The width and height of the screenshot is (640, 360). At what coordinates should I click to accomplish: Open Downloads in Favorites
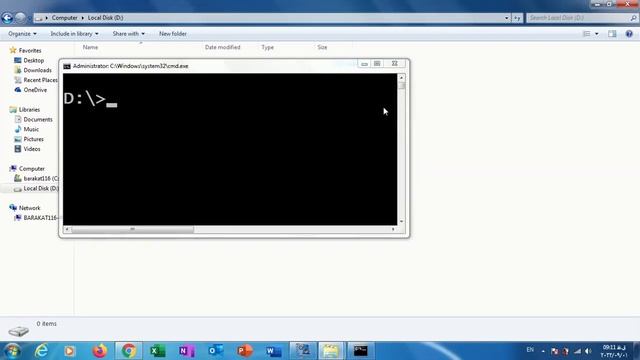click(x=37, y=70)
